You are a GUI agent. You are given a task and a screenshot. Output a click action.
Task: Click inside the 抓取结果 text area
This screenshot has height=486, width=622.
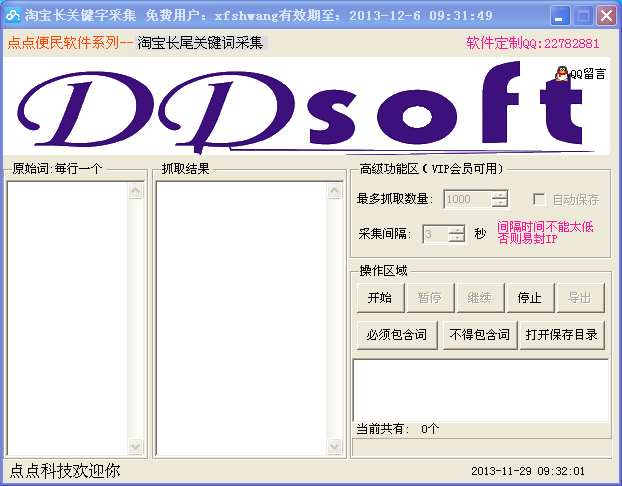(x=242, y=319)
